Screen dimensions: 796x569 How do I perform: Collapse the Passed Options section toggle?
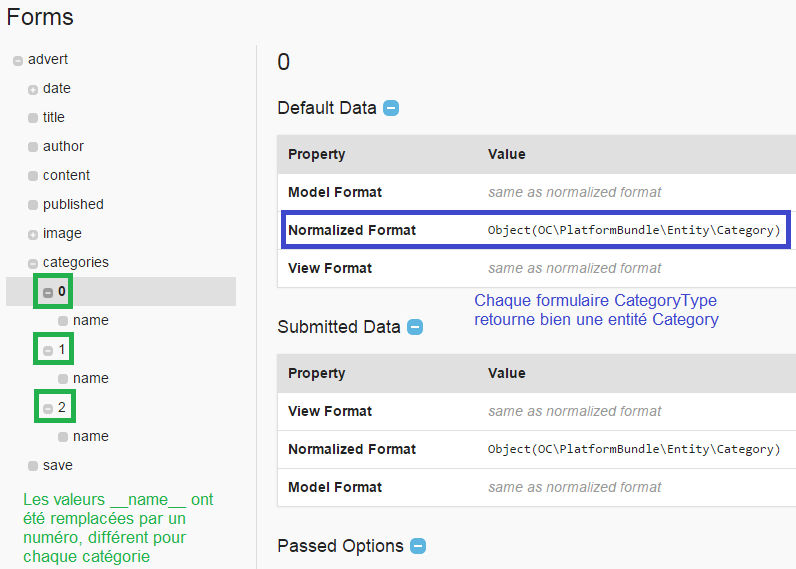[418, 546]
